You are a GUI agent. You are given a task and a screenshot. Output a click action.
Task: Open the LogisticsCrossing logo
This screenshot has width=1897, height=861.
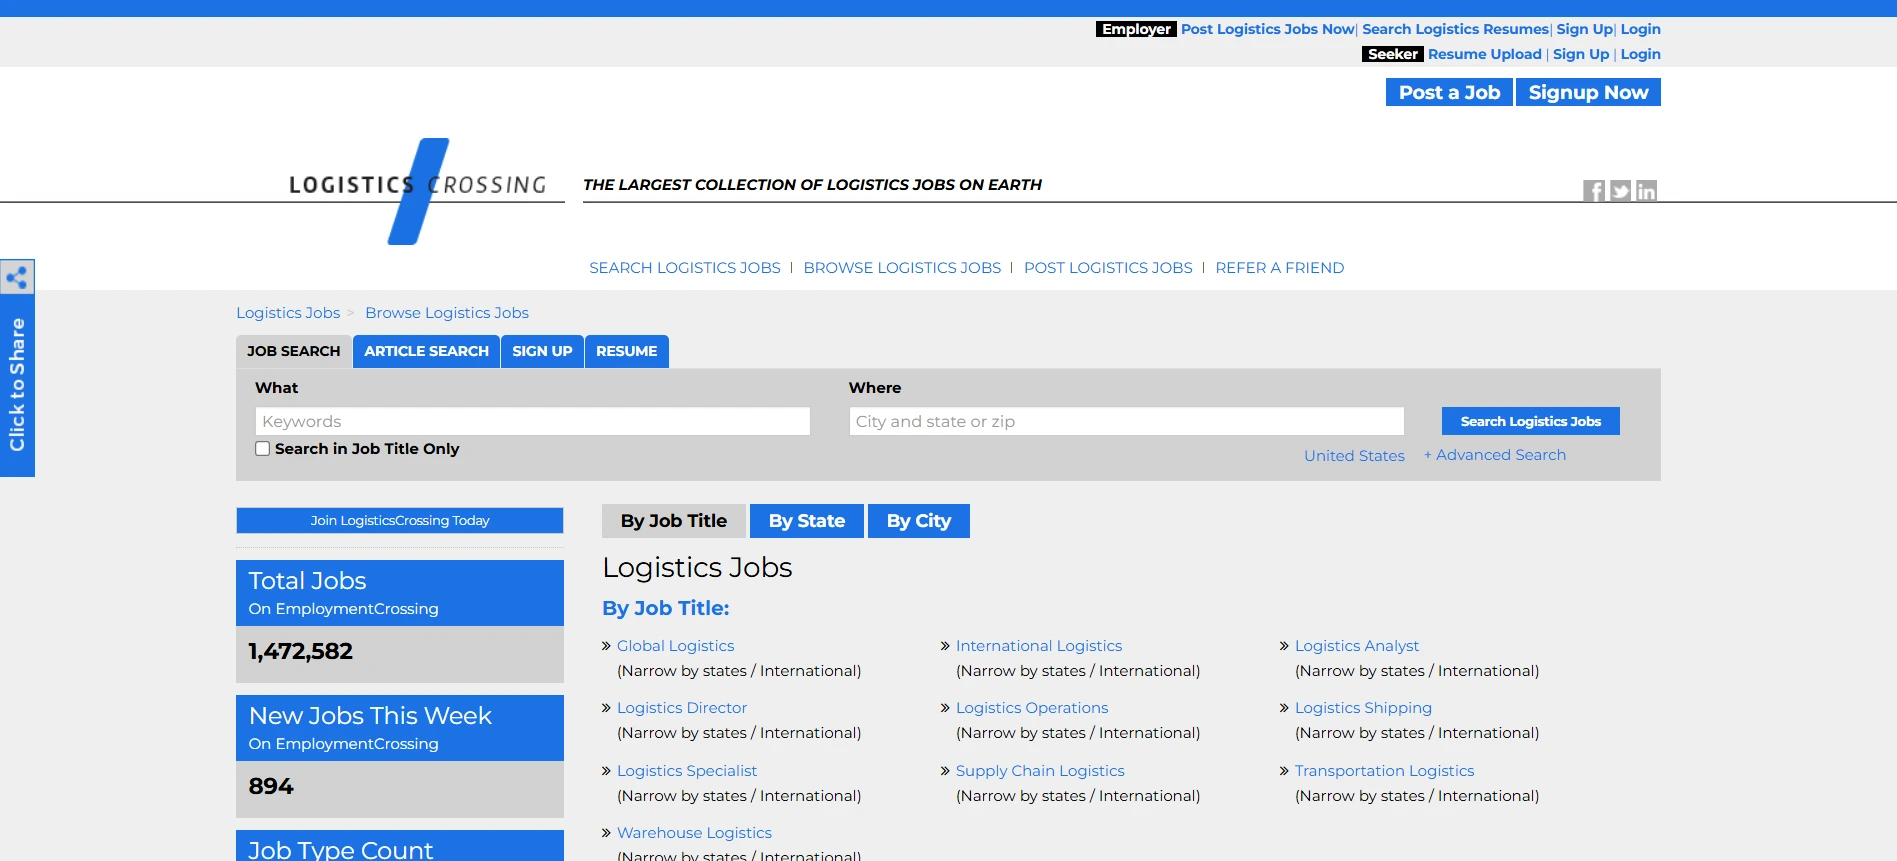tap(418, 190)
